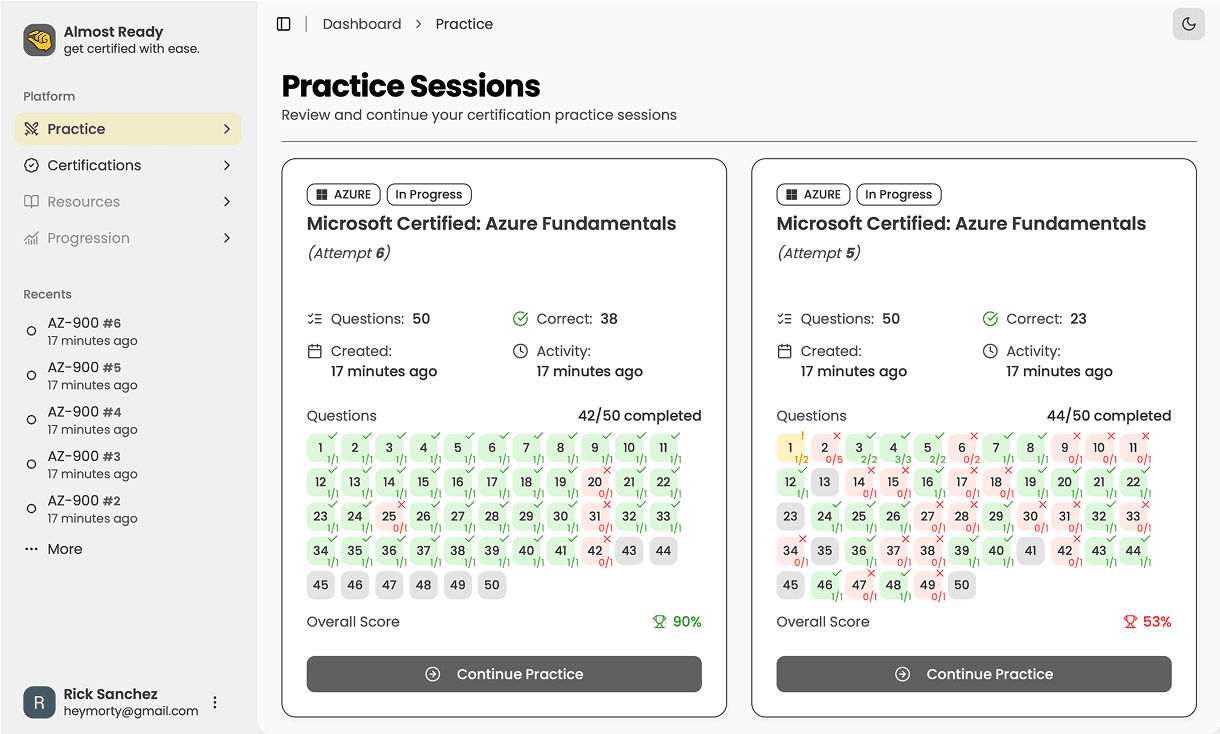
Task: Click the trophy icon next to 90% score
Action: (x=659, y=621)
